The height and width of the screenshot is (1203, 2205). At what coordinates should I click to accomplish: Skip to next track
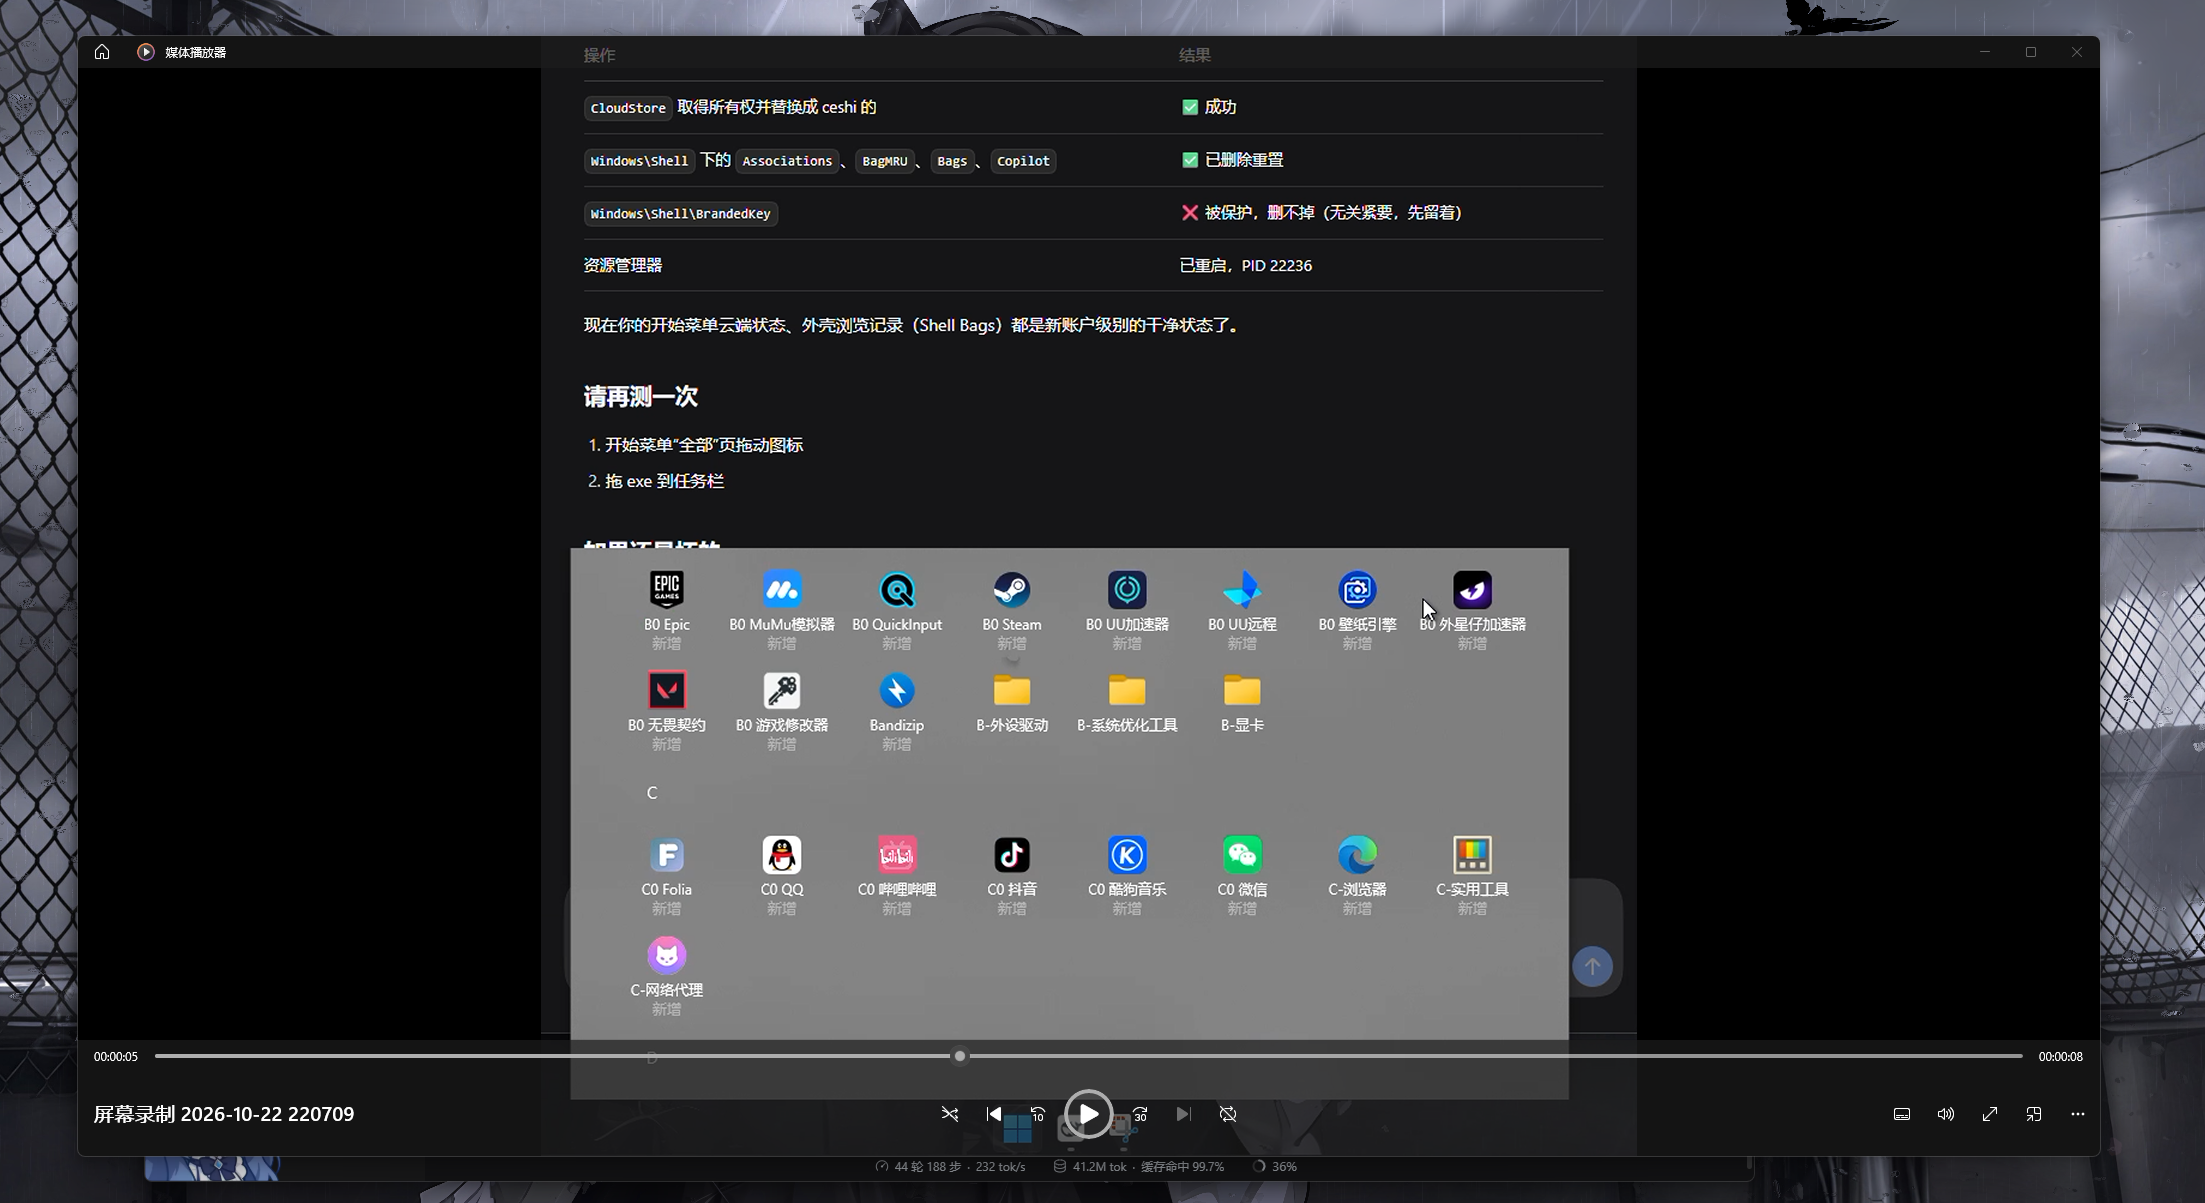pyautogui.click(x=1183, y=1114)
